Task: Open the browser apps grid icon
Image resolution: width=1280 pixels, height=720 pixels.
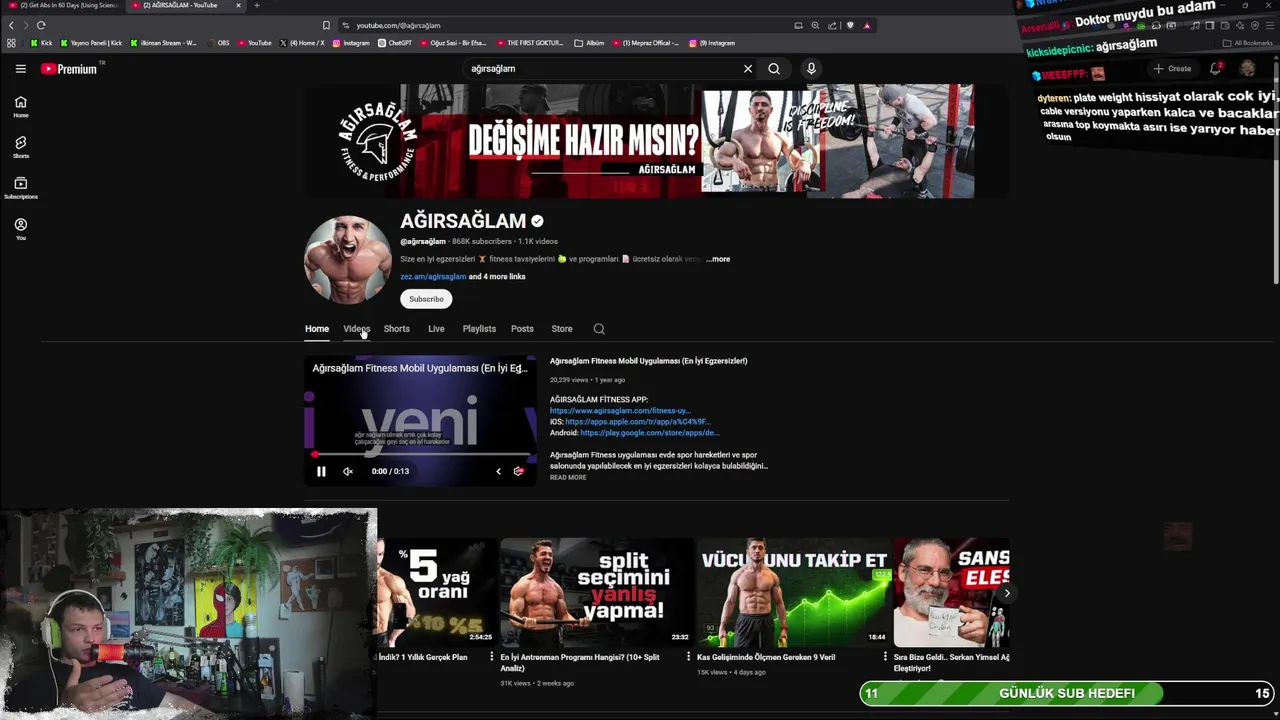Action: 11,43
